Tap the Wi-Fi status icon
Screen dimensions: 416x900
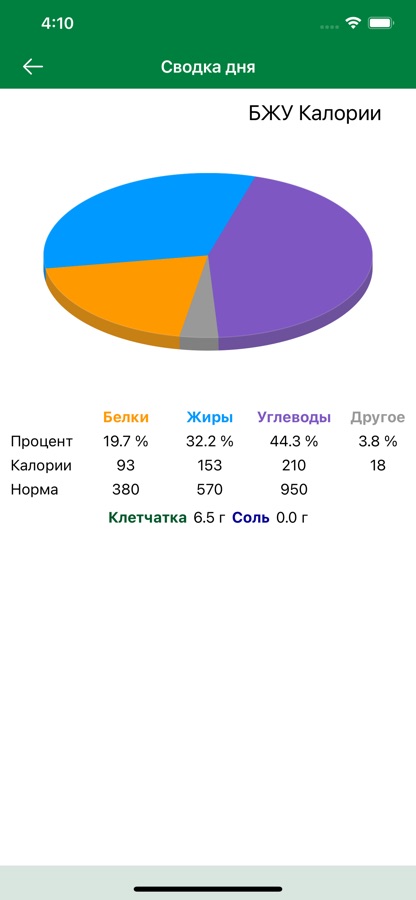(x=352, y=23)
